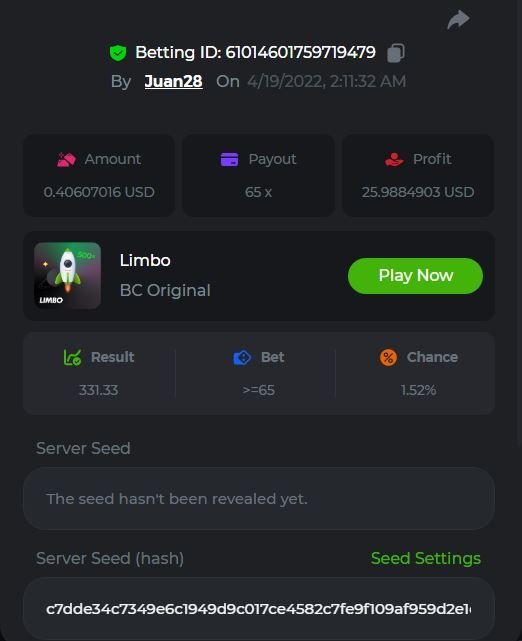Click the green verified shield icon
This screenshot has height=641, width=522.
point(118,53)
